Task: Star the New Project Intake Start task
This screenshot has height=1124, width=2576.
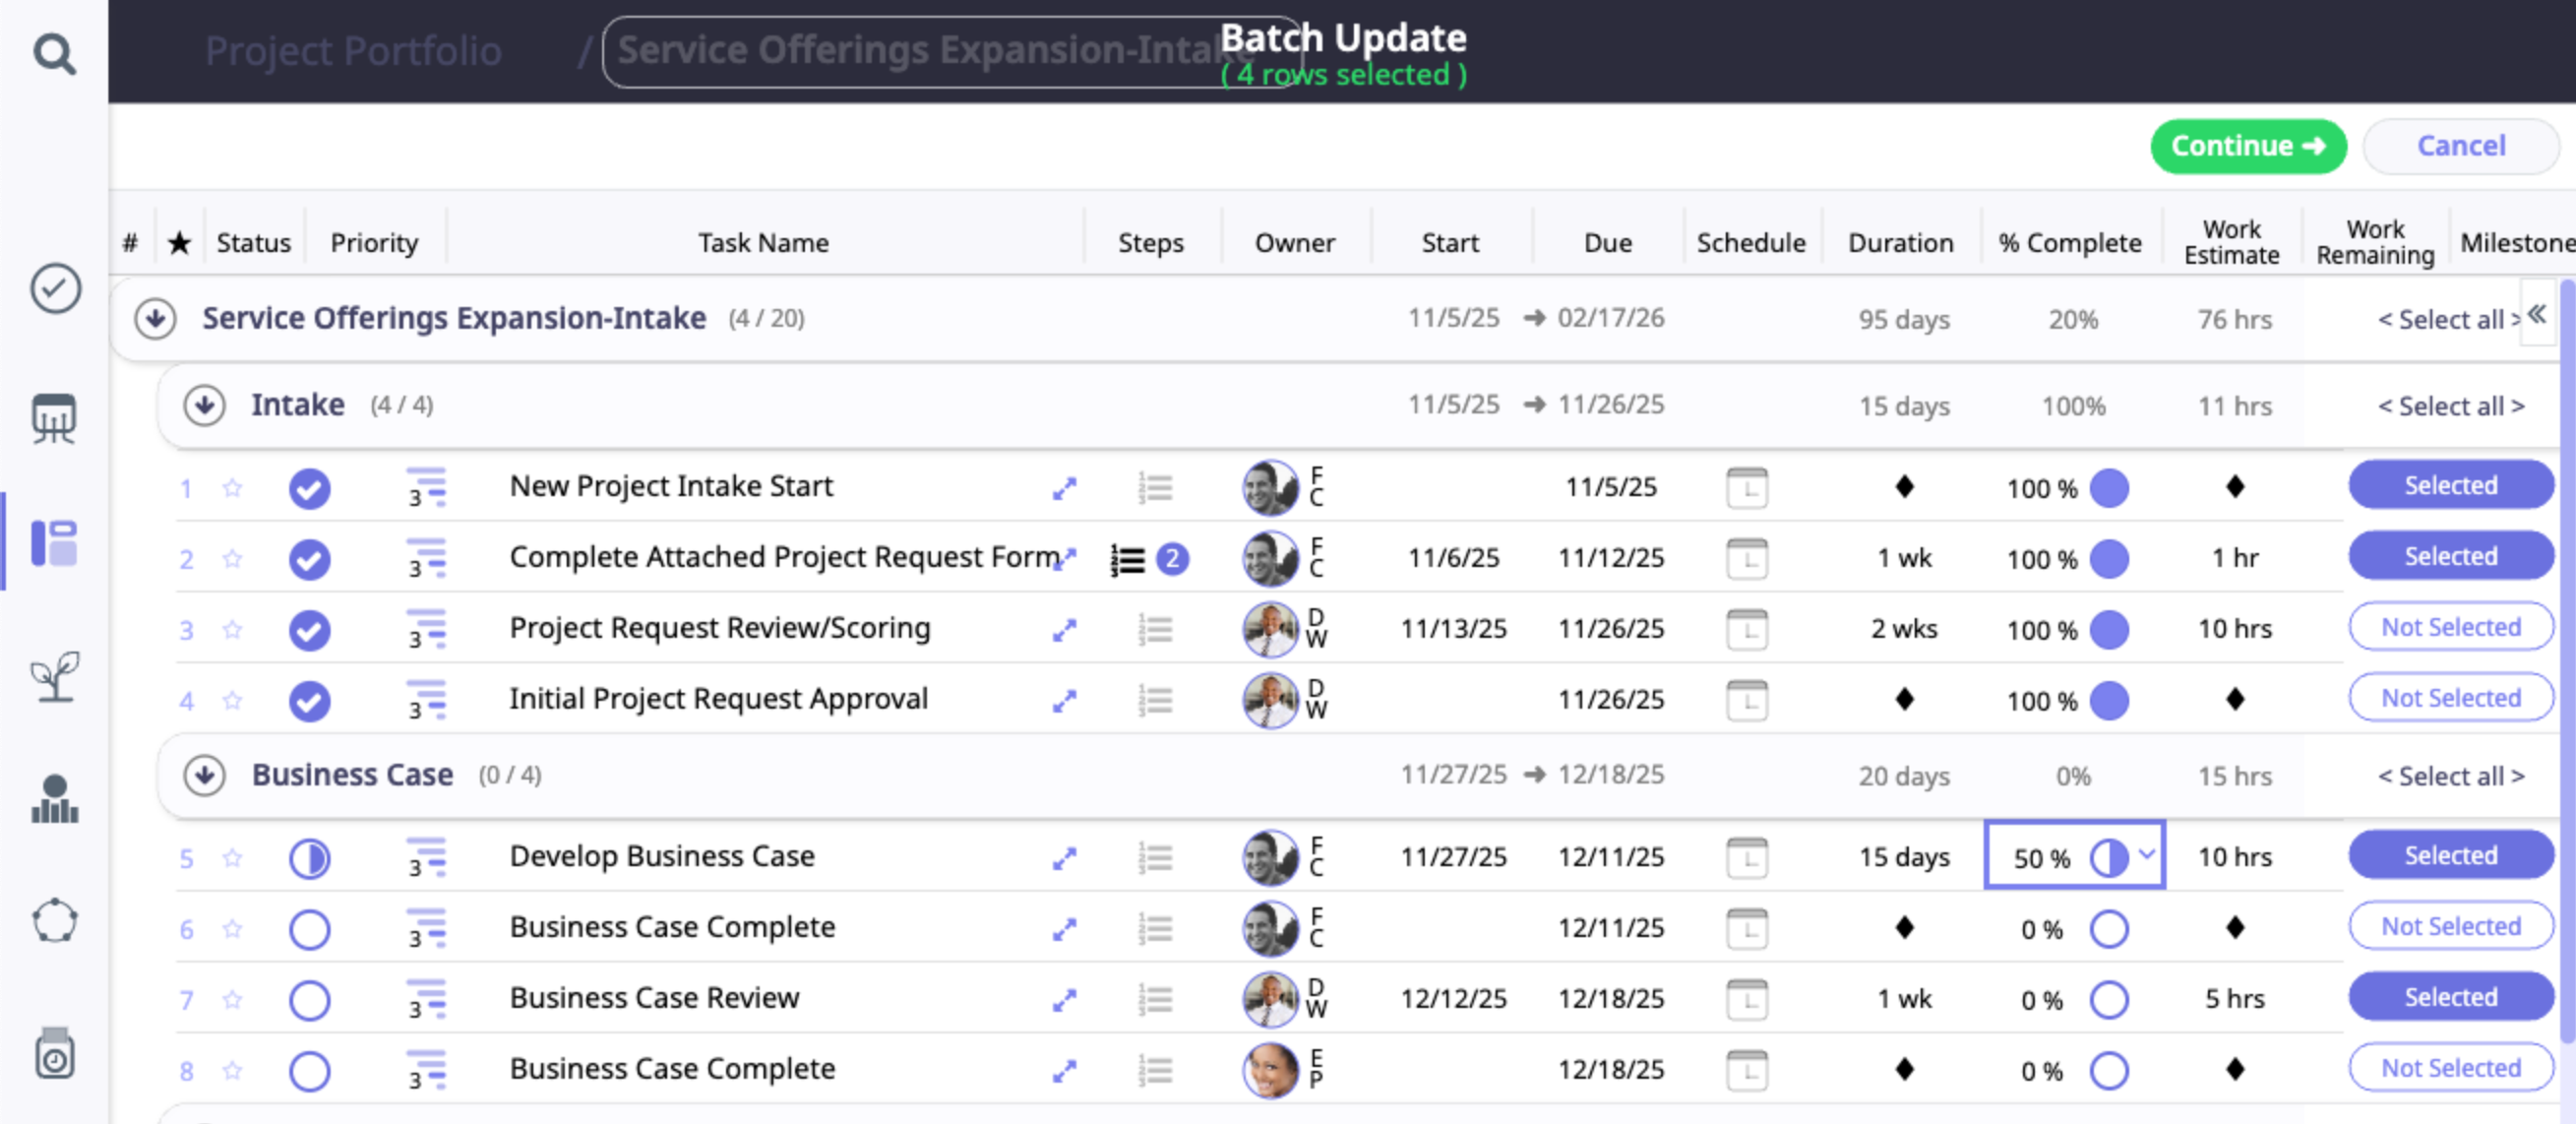Action: [x=232, y=488]
